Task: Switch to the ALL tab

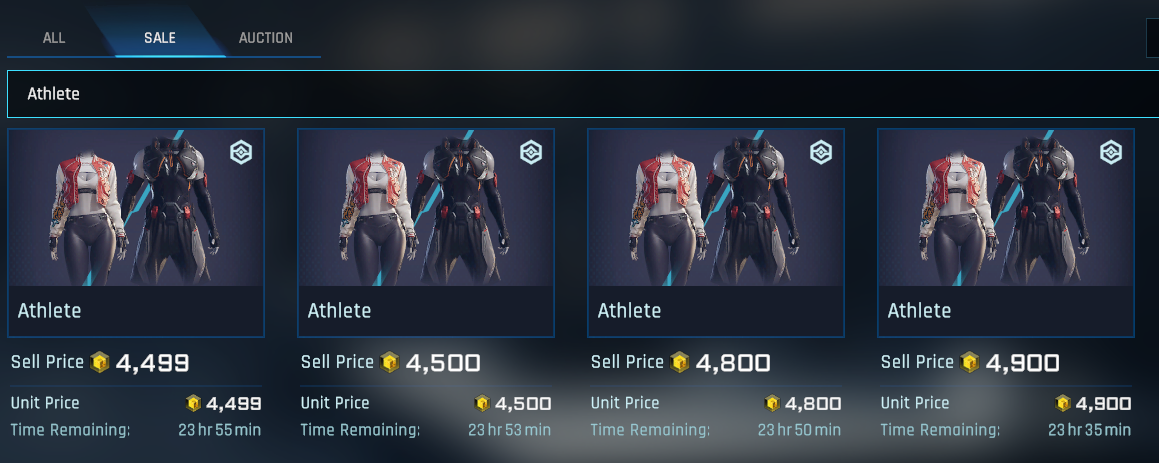Action: pos(54,38)
